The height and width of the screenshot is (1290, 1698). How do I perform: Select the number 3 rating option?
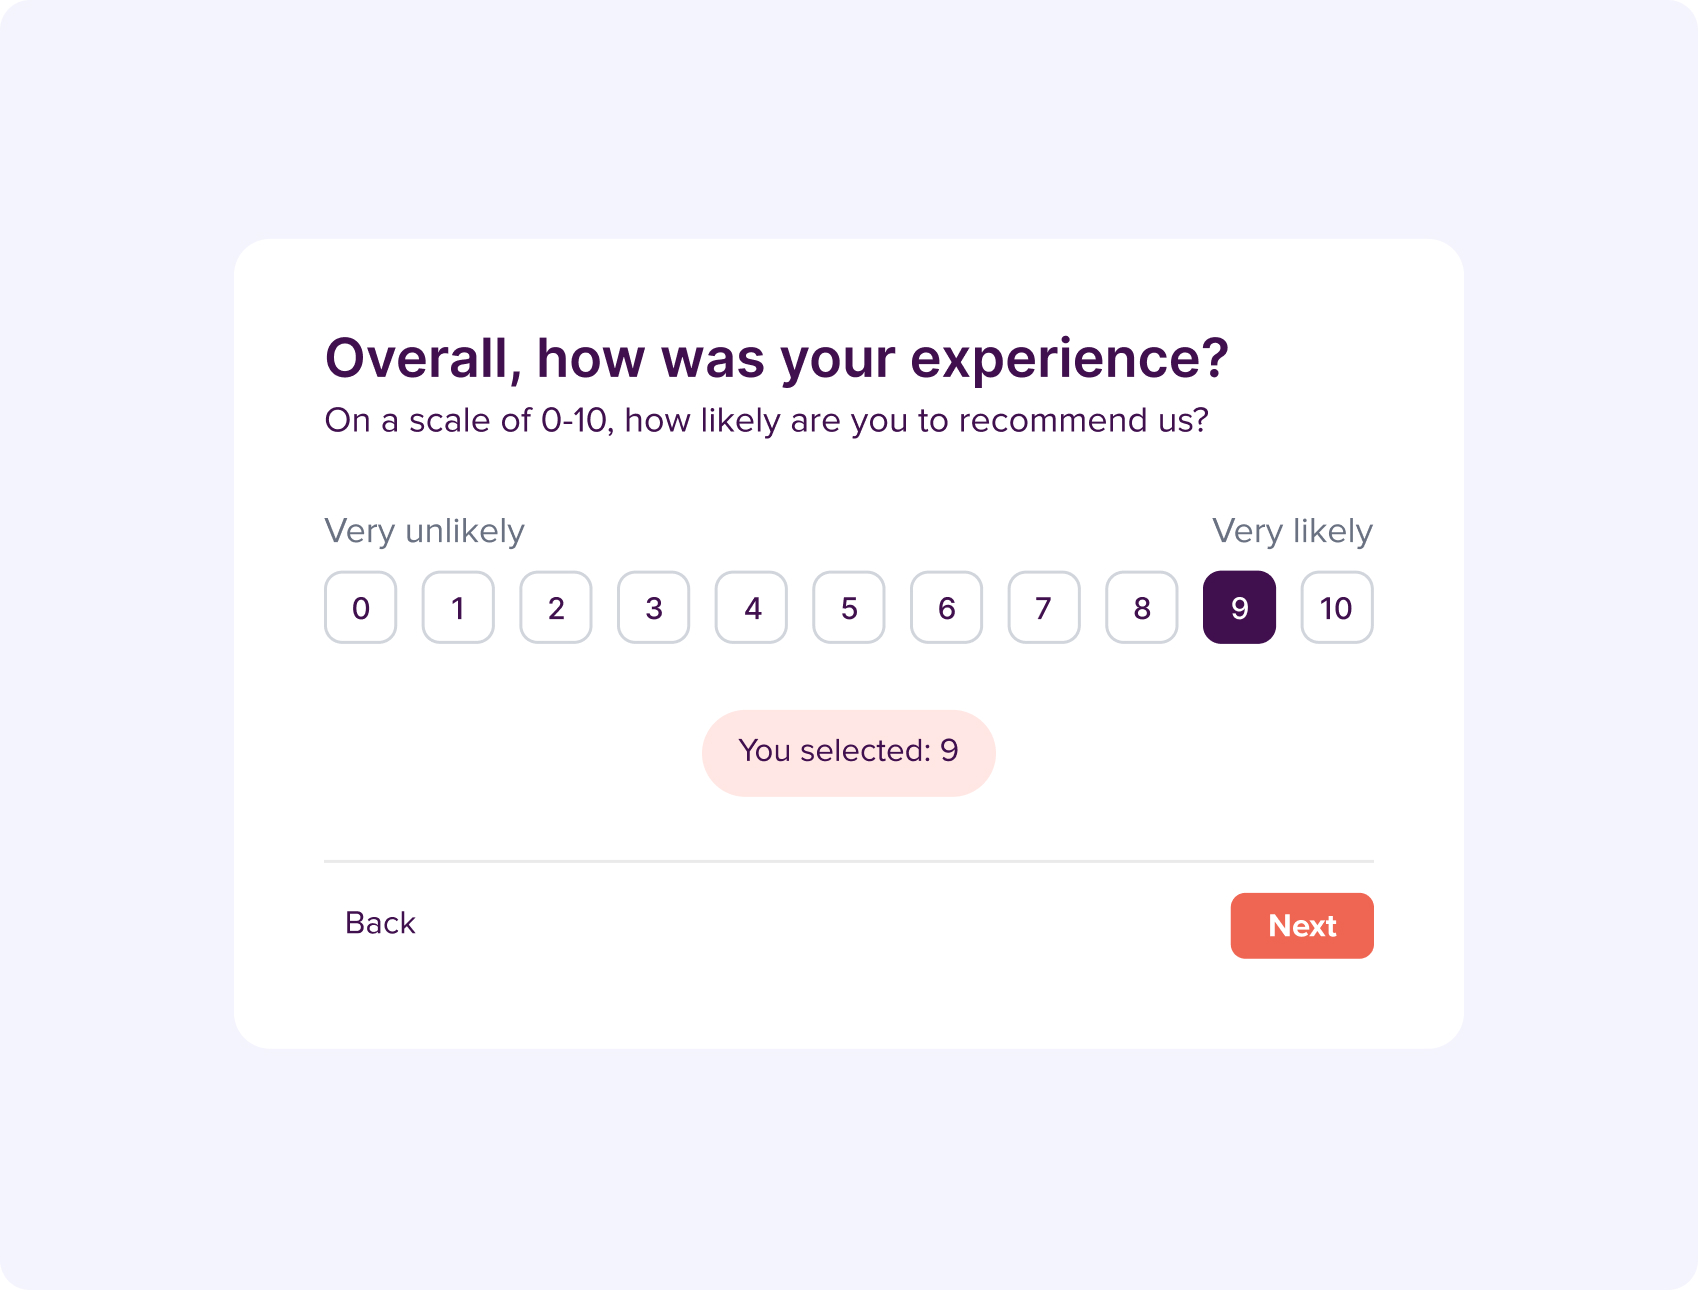[654, 607]
